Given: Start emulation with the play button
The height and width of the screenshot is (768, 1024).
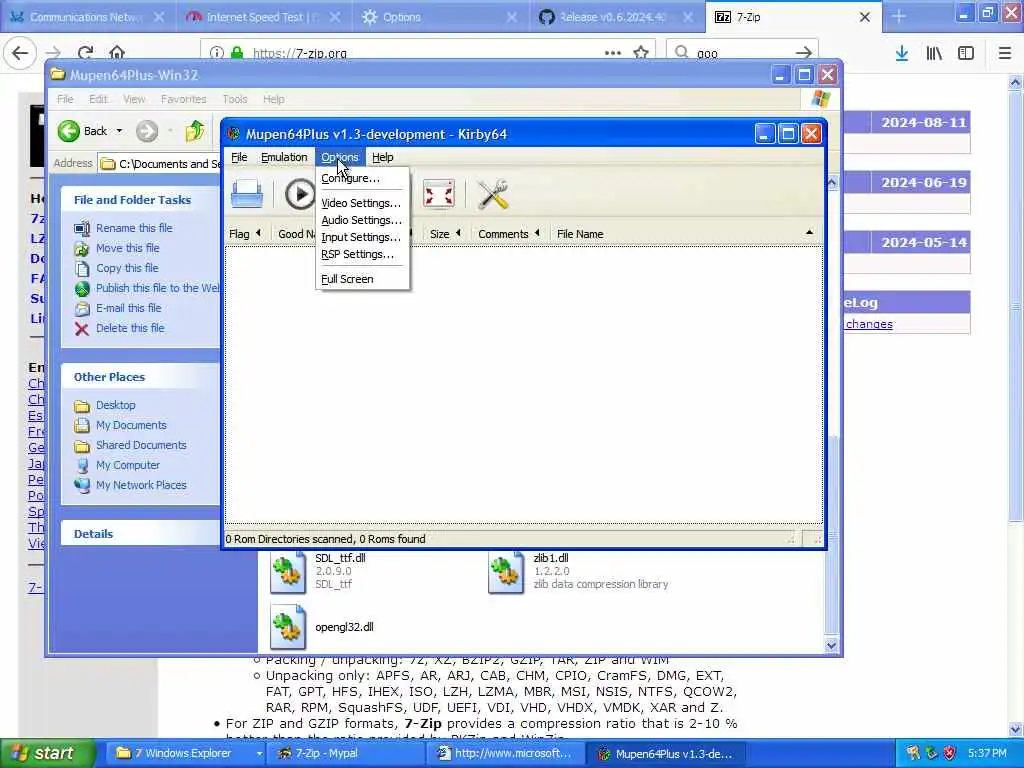Looking at the screenshot, I should point(300,194).
